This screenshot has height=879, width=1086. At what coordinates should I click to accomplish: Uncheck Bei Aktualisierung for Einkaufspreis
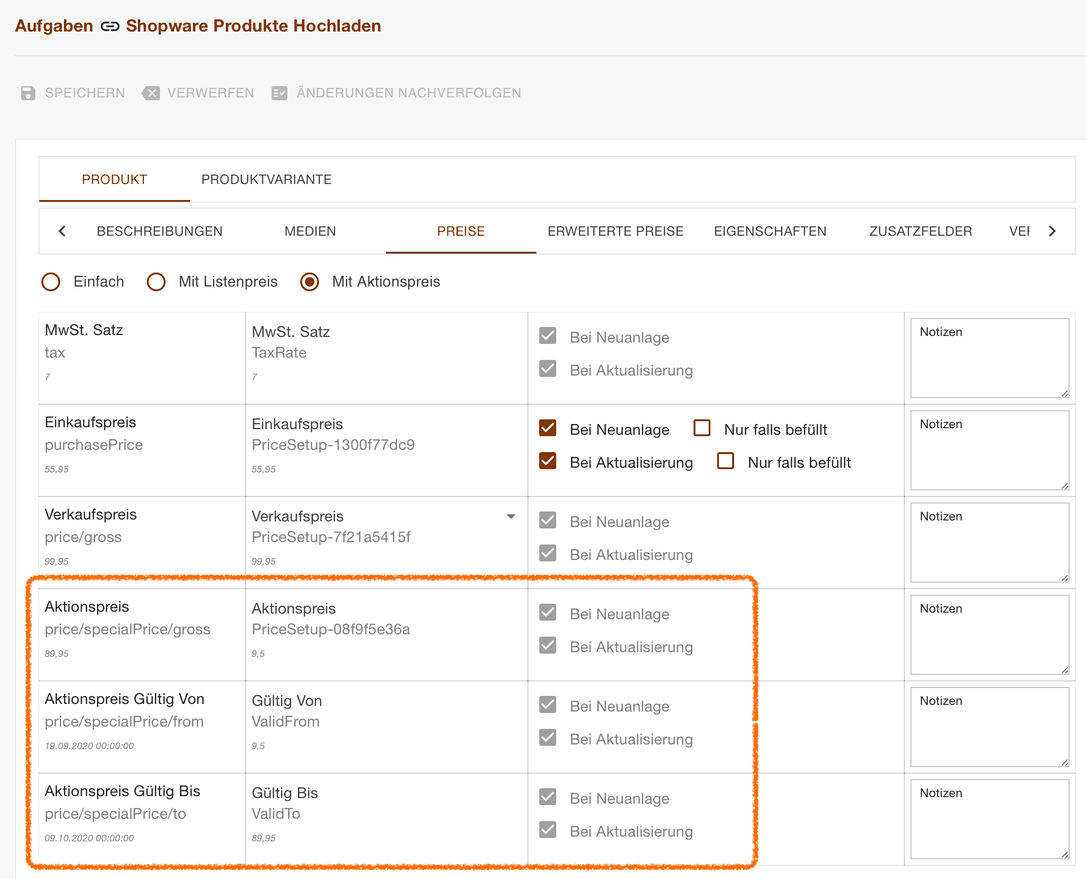pos(548,461)
